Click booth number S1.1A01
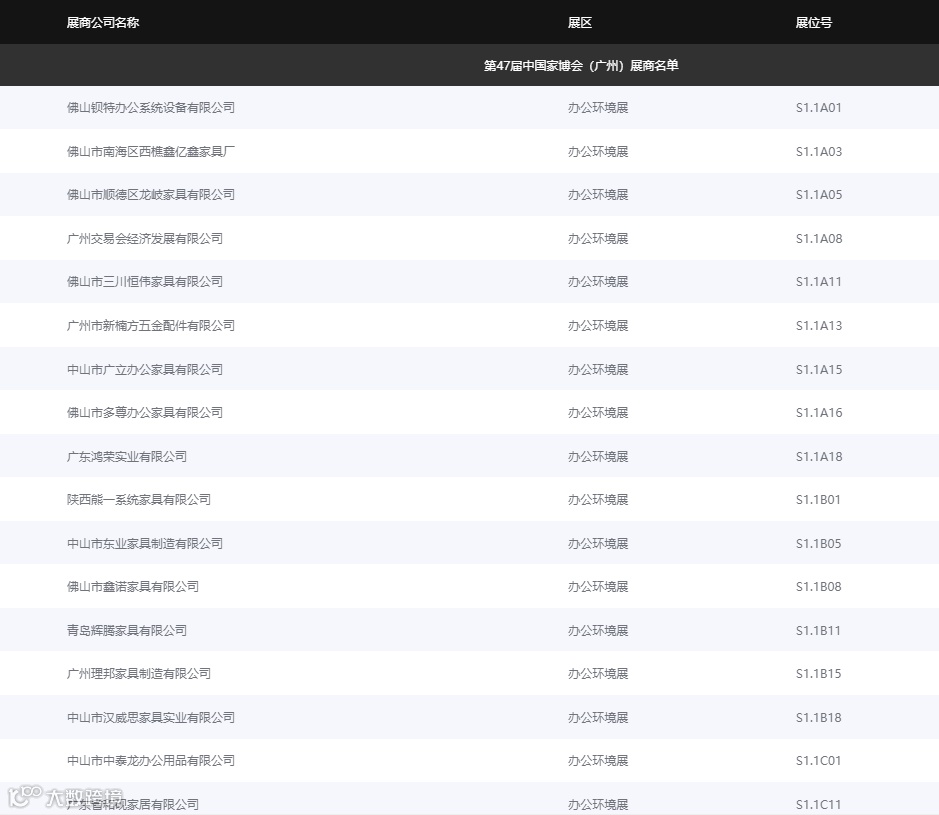939x815 pixels. [819, 108]
